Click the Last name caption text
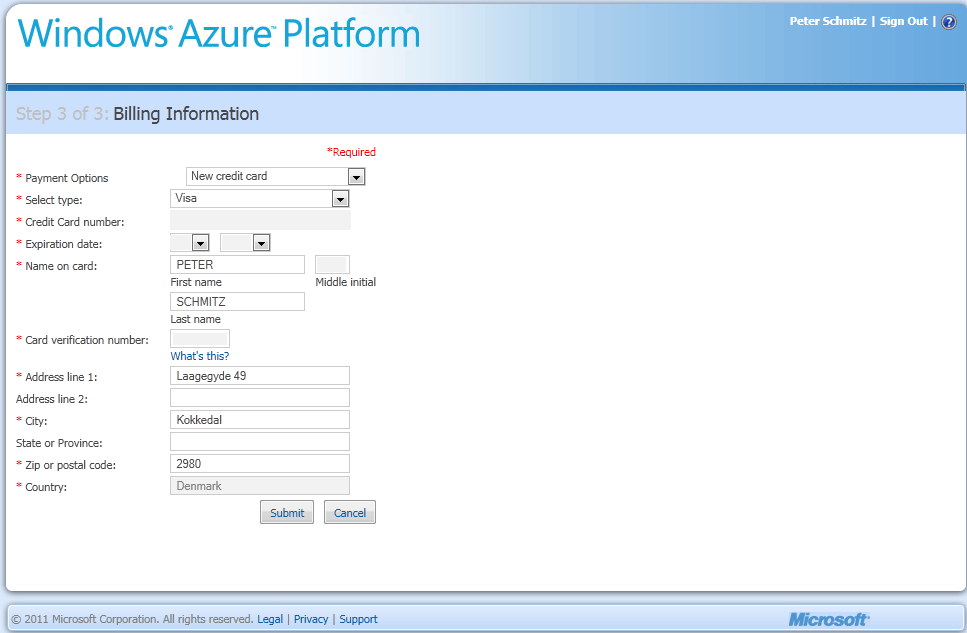Screen dimensions: 967x633 (x=195, y=319)
